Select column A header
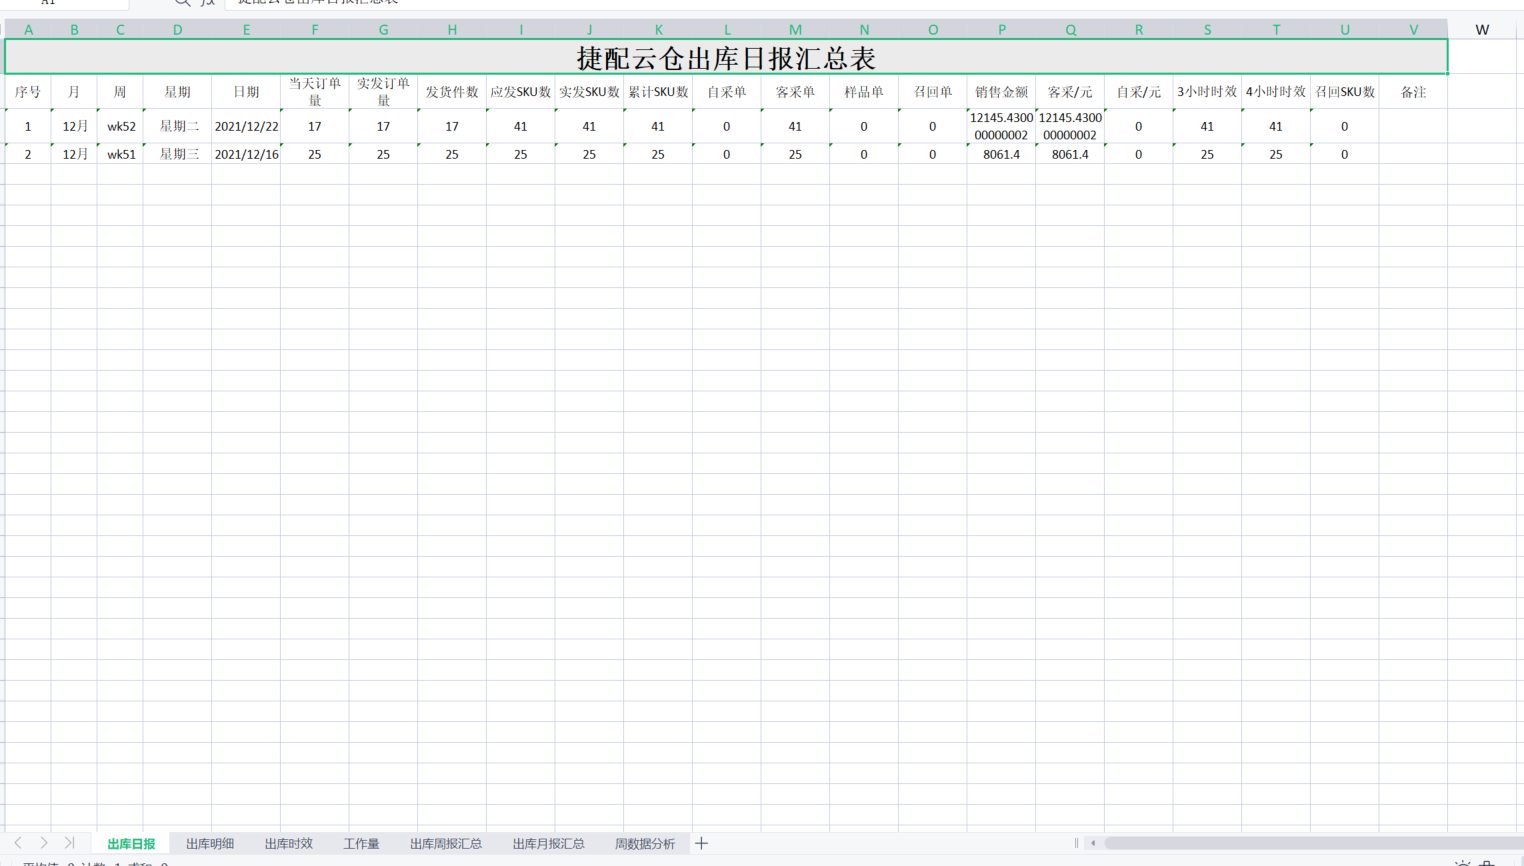Image resolution: width=1524 pixels, height=866 pixels. tap(28, 29)
